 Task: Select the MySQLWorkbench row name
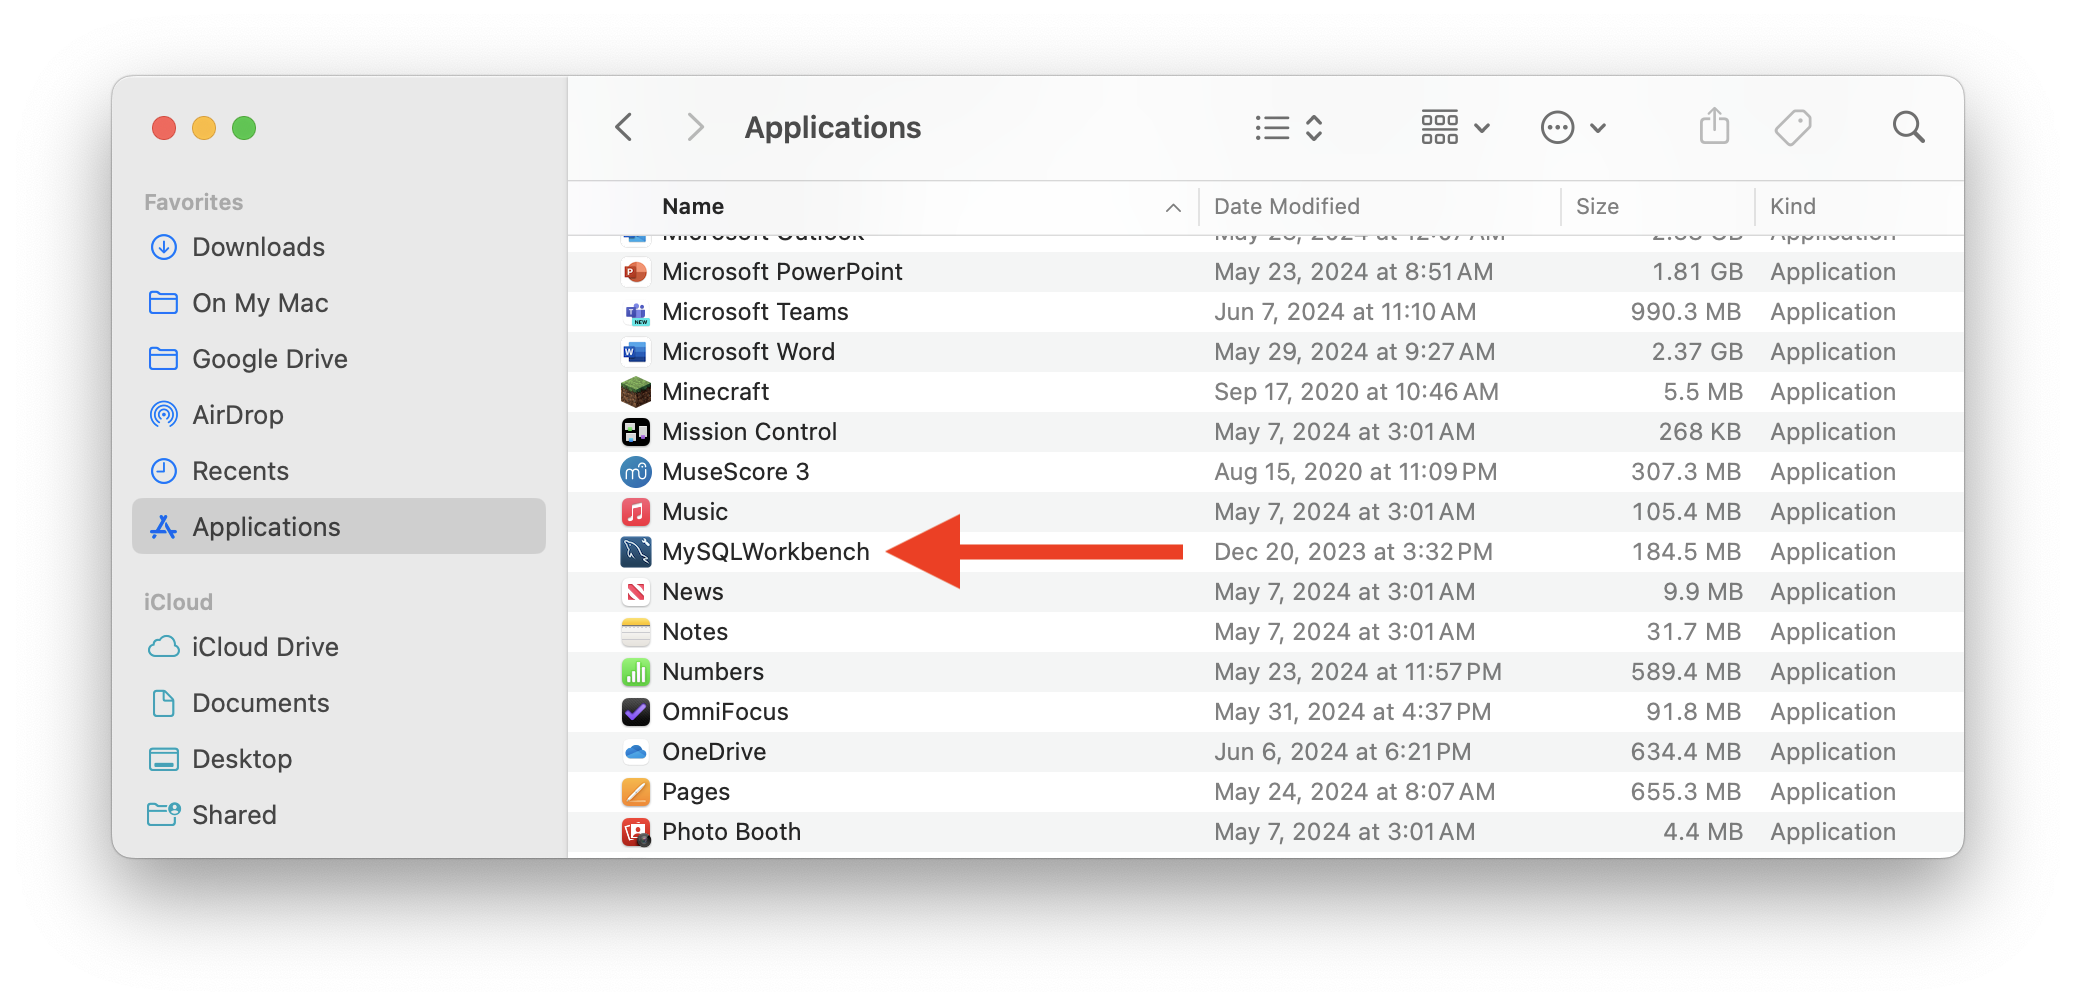(x=765, y=552)
